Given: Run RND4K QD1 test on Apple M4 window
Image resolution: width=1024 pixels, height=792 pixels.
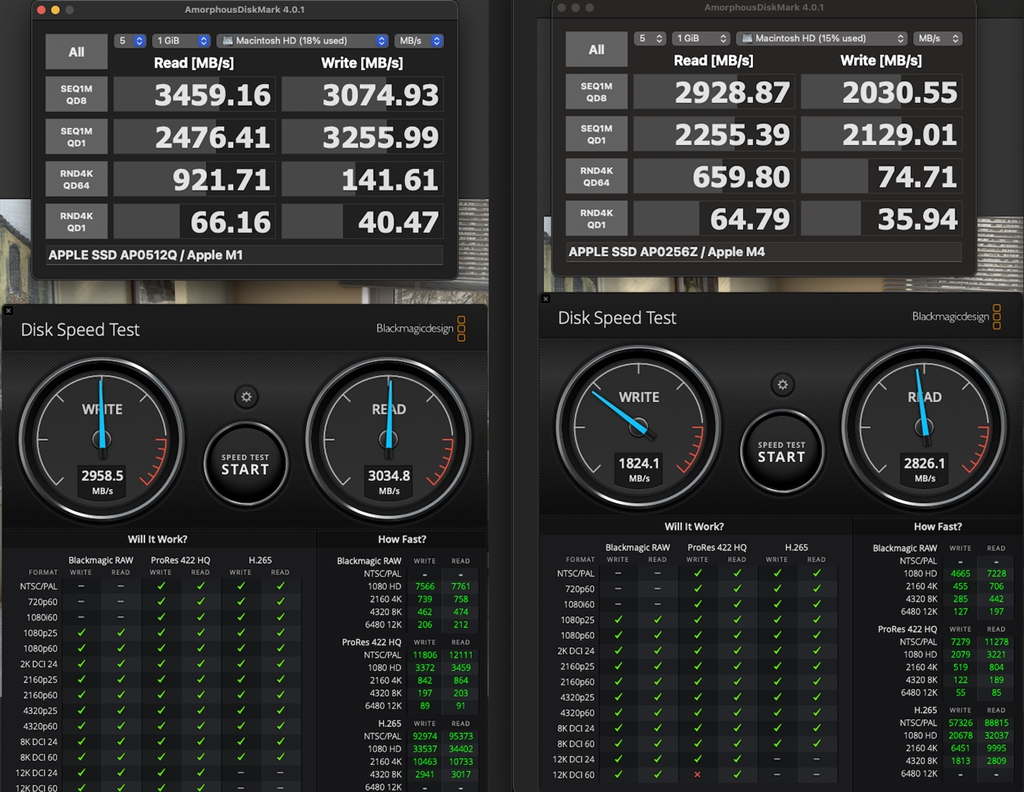Looking at the screenshot, I should 596,219.
